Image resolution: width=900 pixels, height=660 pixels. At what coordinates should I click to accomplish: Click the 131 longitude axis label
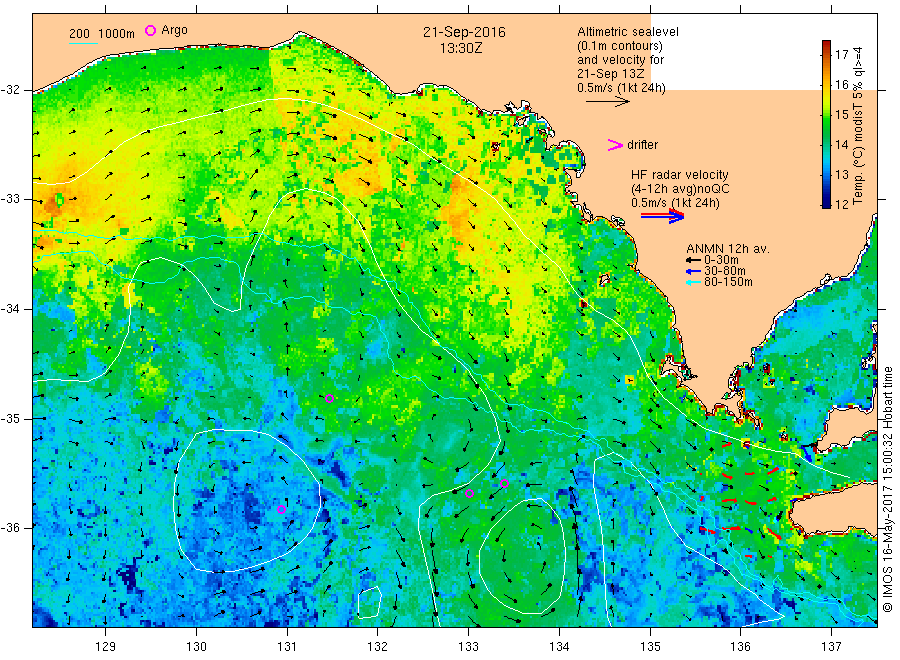tap(287, 646)
